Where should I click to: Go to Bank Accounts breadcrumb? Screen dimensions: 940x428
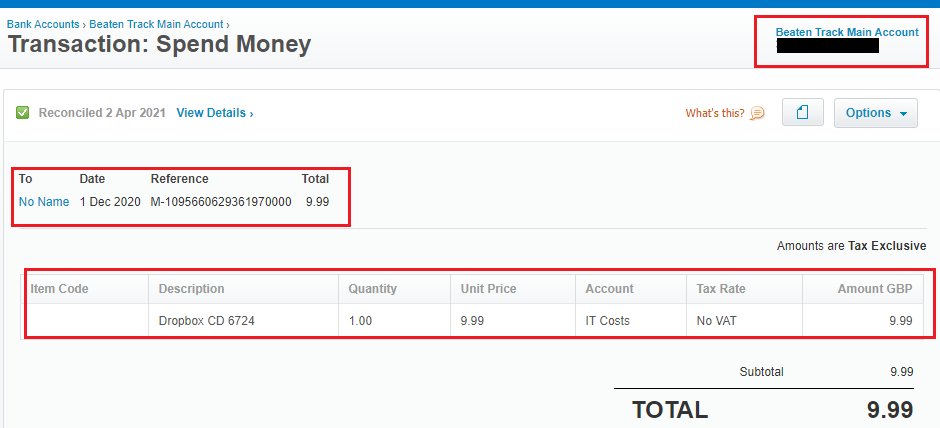43,25
